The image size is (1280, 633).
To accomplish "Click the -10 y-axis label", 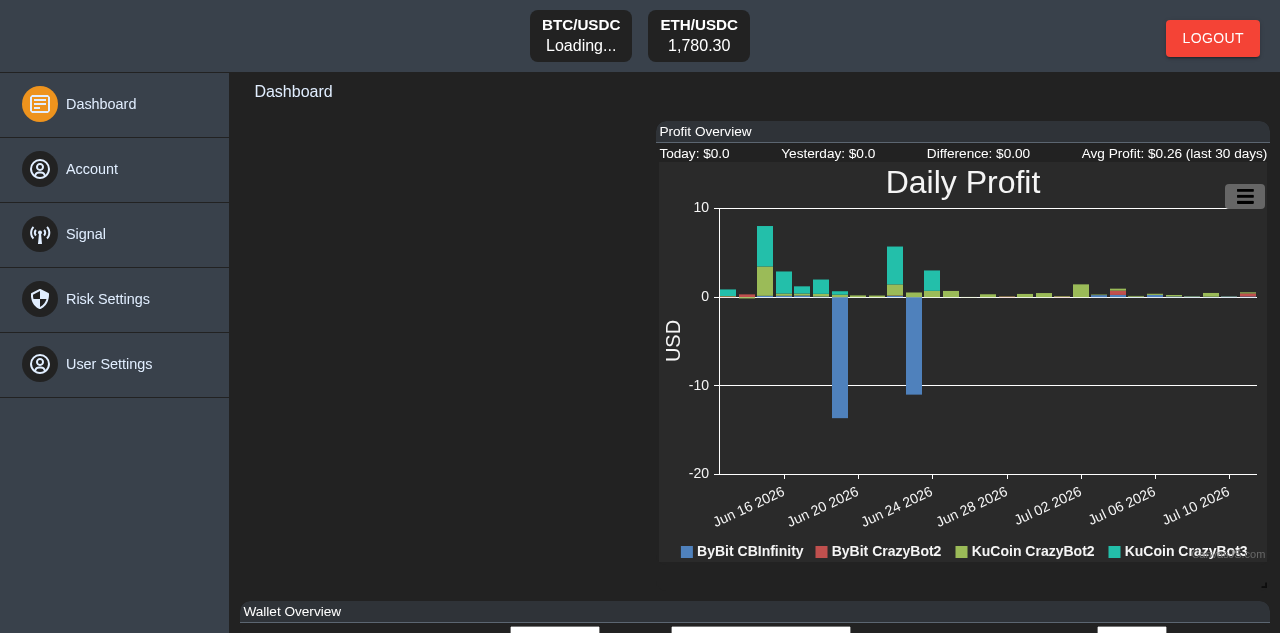I will coord(699,385).
